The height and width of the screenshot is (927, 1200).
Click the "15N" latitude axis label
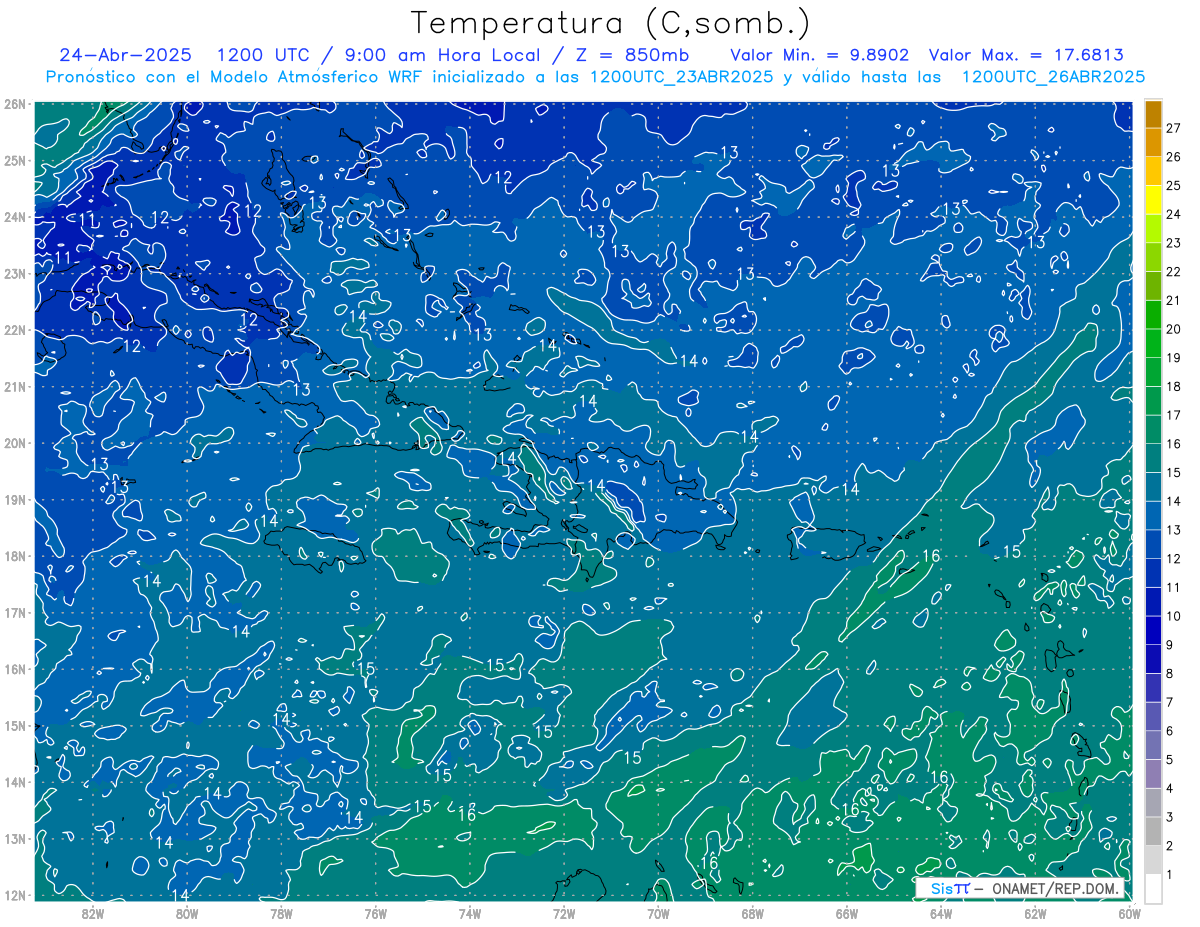tap(15, 725)
